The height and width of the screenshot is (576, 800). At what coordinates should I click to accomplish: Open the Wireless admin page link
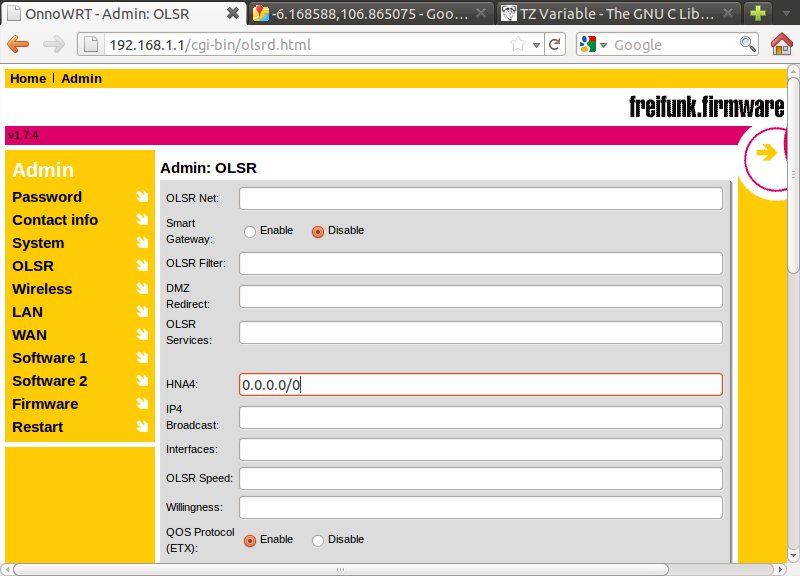[42, 289]
